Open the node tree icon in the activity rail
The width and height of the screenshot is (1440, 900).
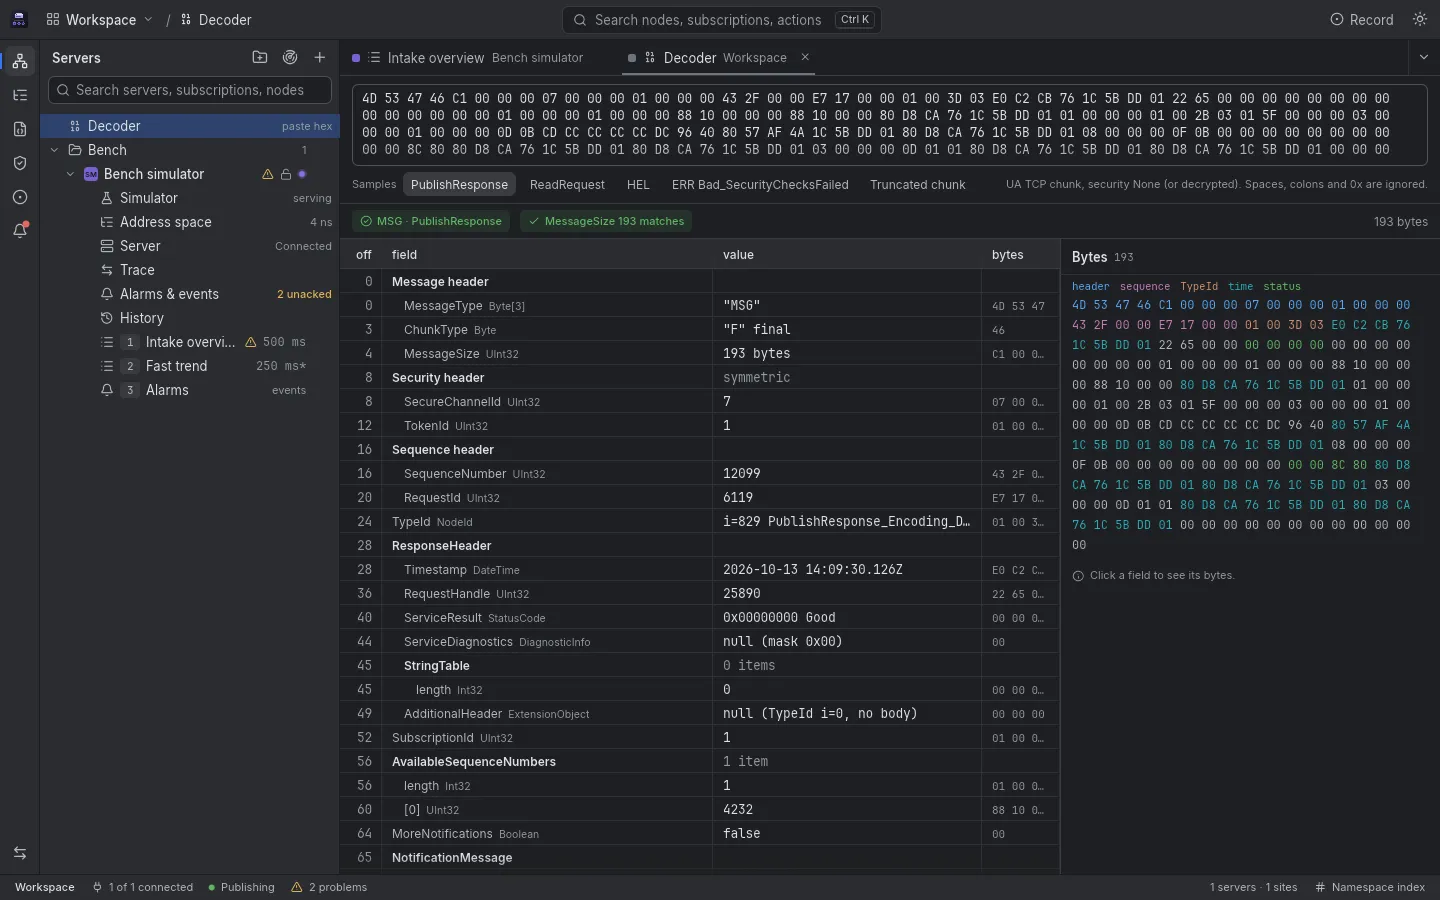20,95
